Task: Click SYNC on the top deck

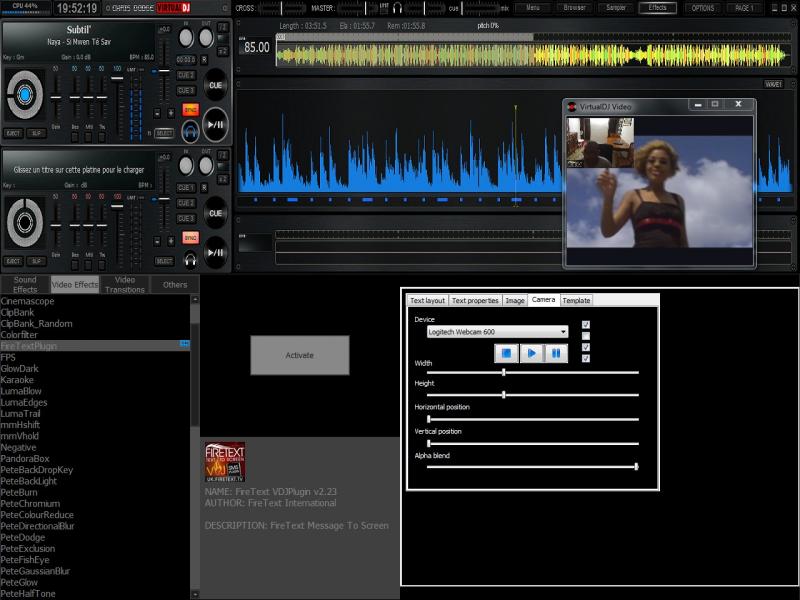Action: pyautogui.click(x=190, y=110)
